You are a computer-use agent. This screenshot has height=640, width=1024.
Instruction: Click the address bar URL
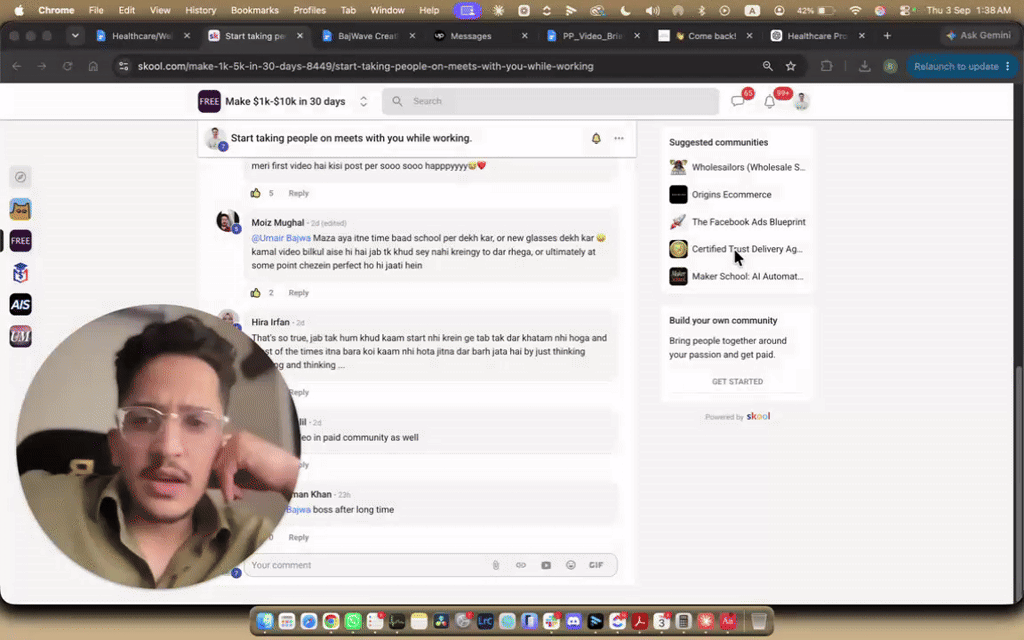click(x=365, y=66)
